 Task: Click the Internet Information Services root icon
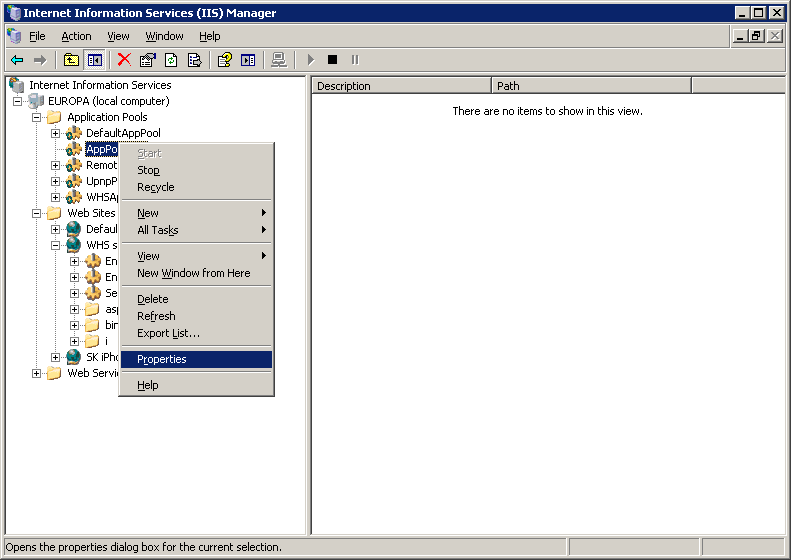coord(17,85)
